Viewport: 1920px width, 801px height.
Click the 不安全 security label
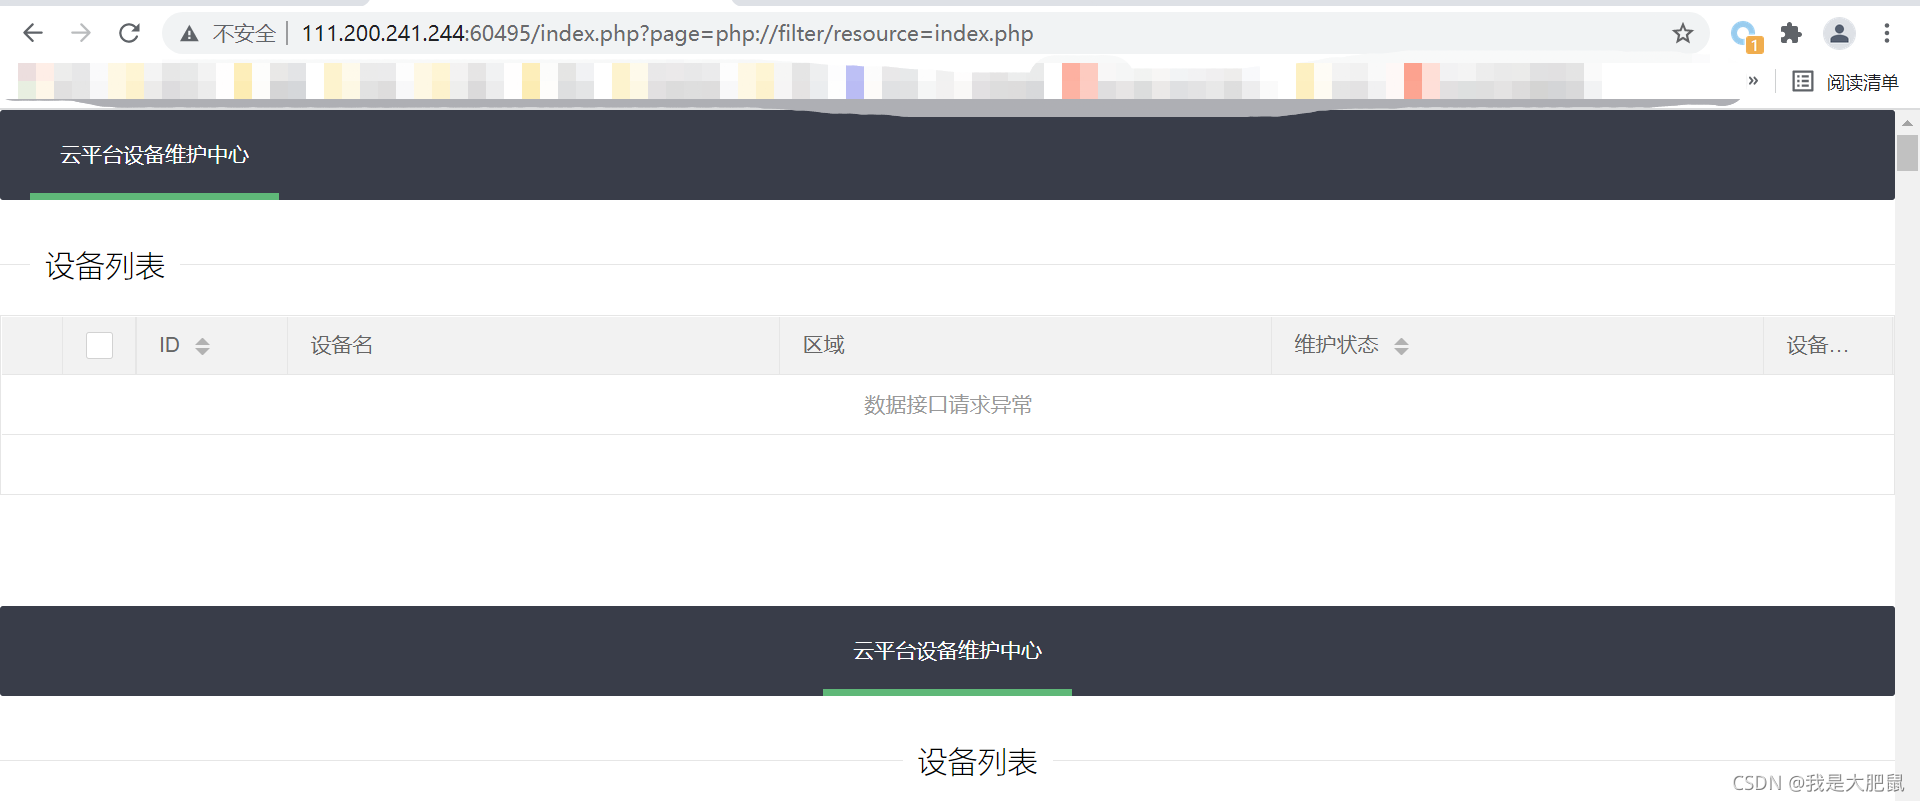244,34
